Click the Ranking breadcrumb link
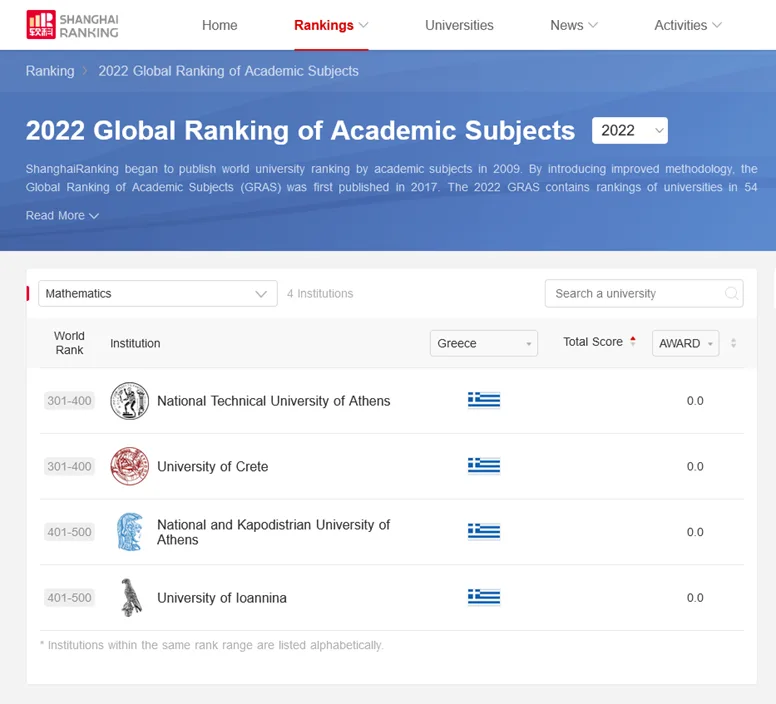The image size is (776, 704). 50,71
